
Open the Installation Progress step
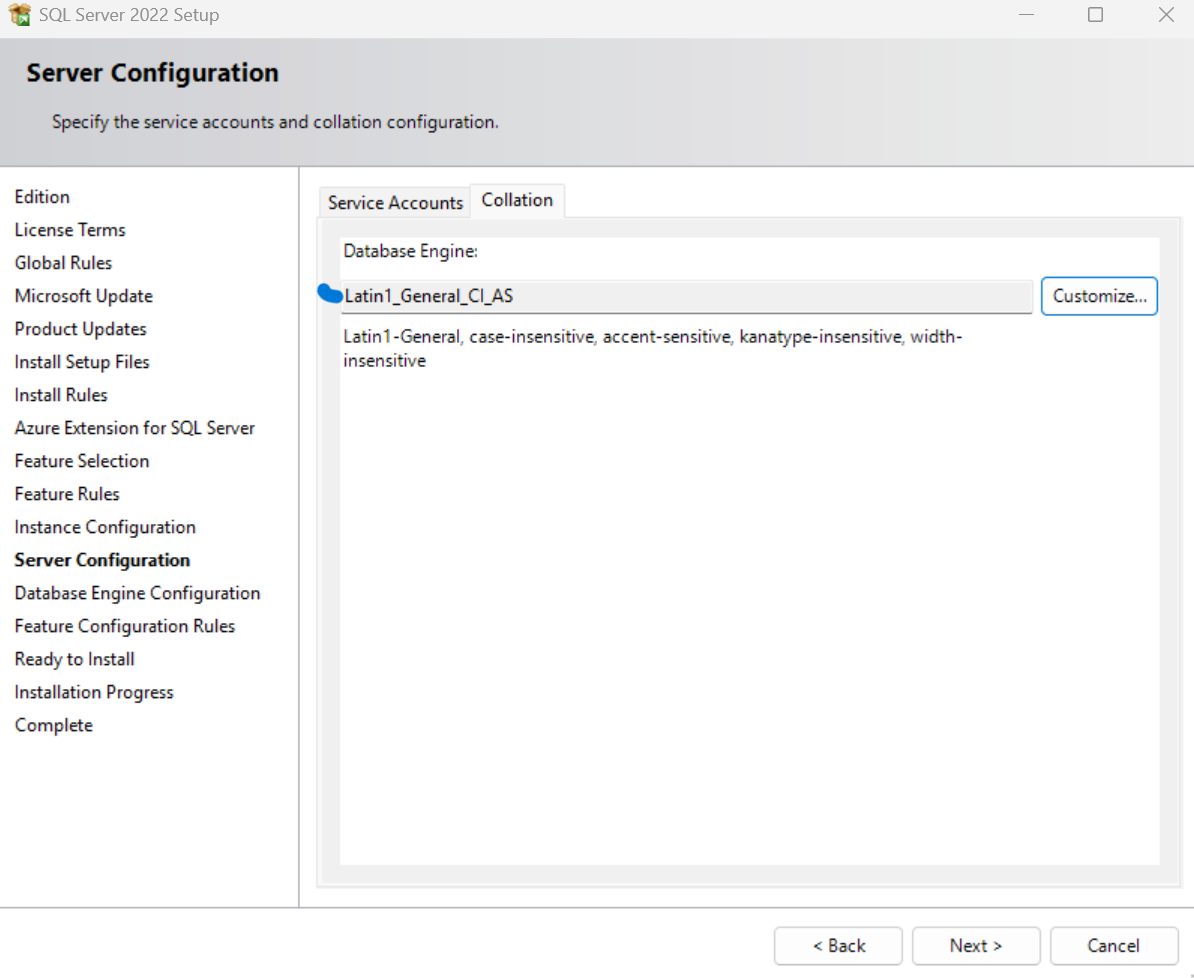pos(93,691)
